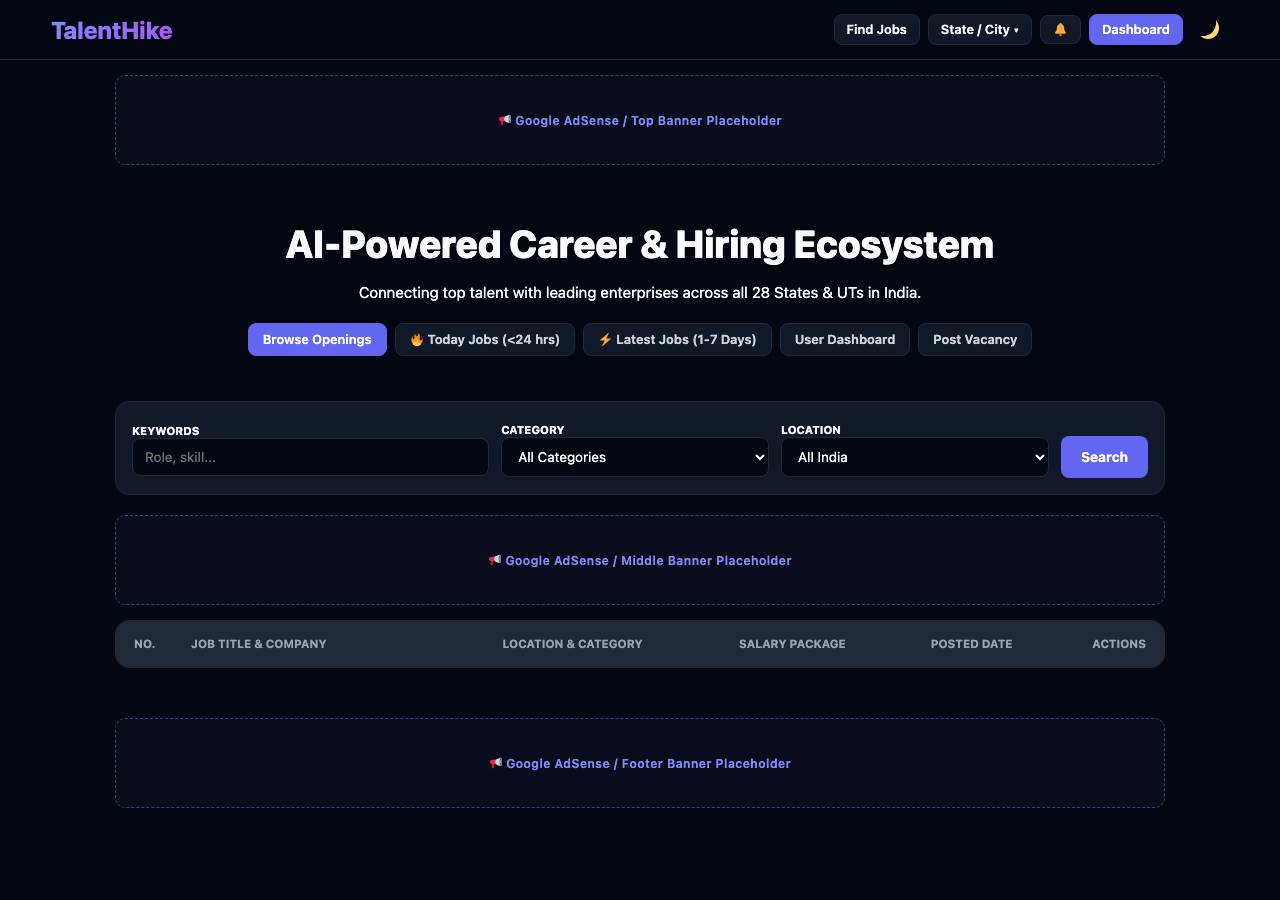Toggle dark mode with the moon icon
Screen dimensions: 1280x900
1210,29
